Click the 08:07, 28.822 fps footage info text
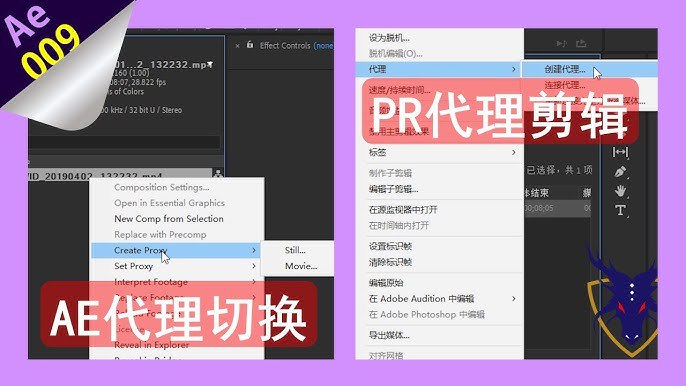This screenshot has height=386, width=686. pos(137,82)
